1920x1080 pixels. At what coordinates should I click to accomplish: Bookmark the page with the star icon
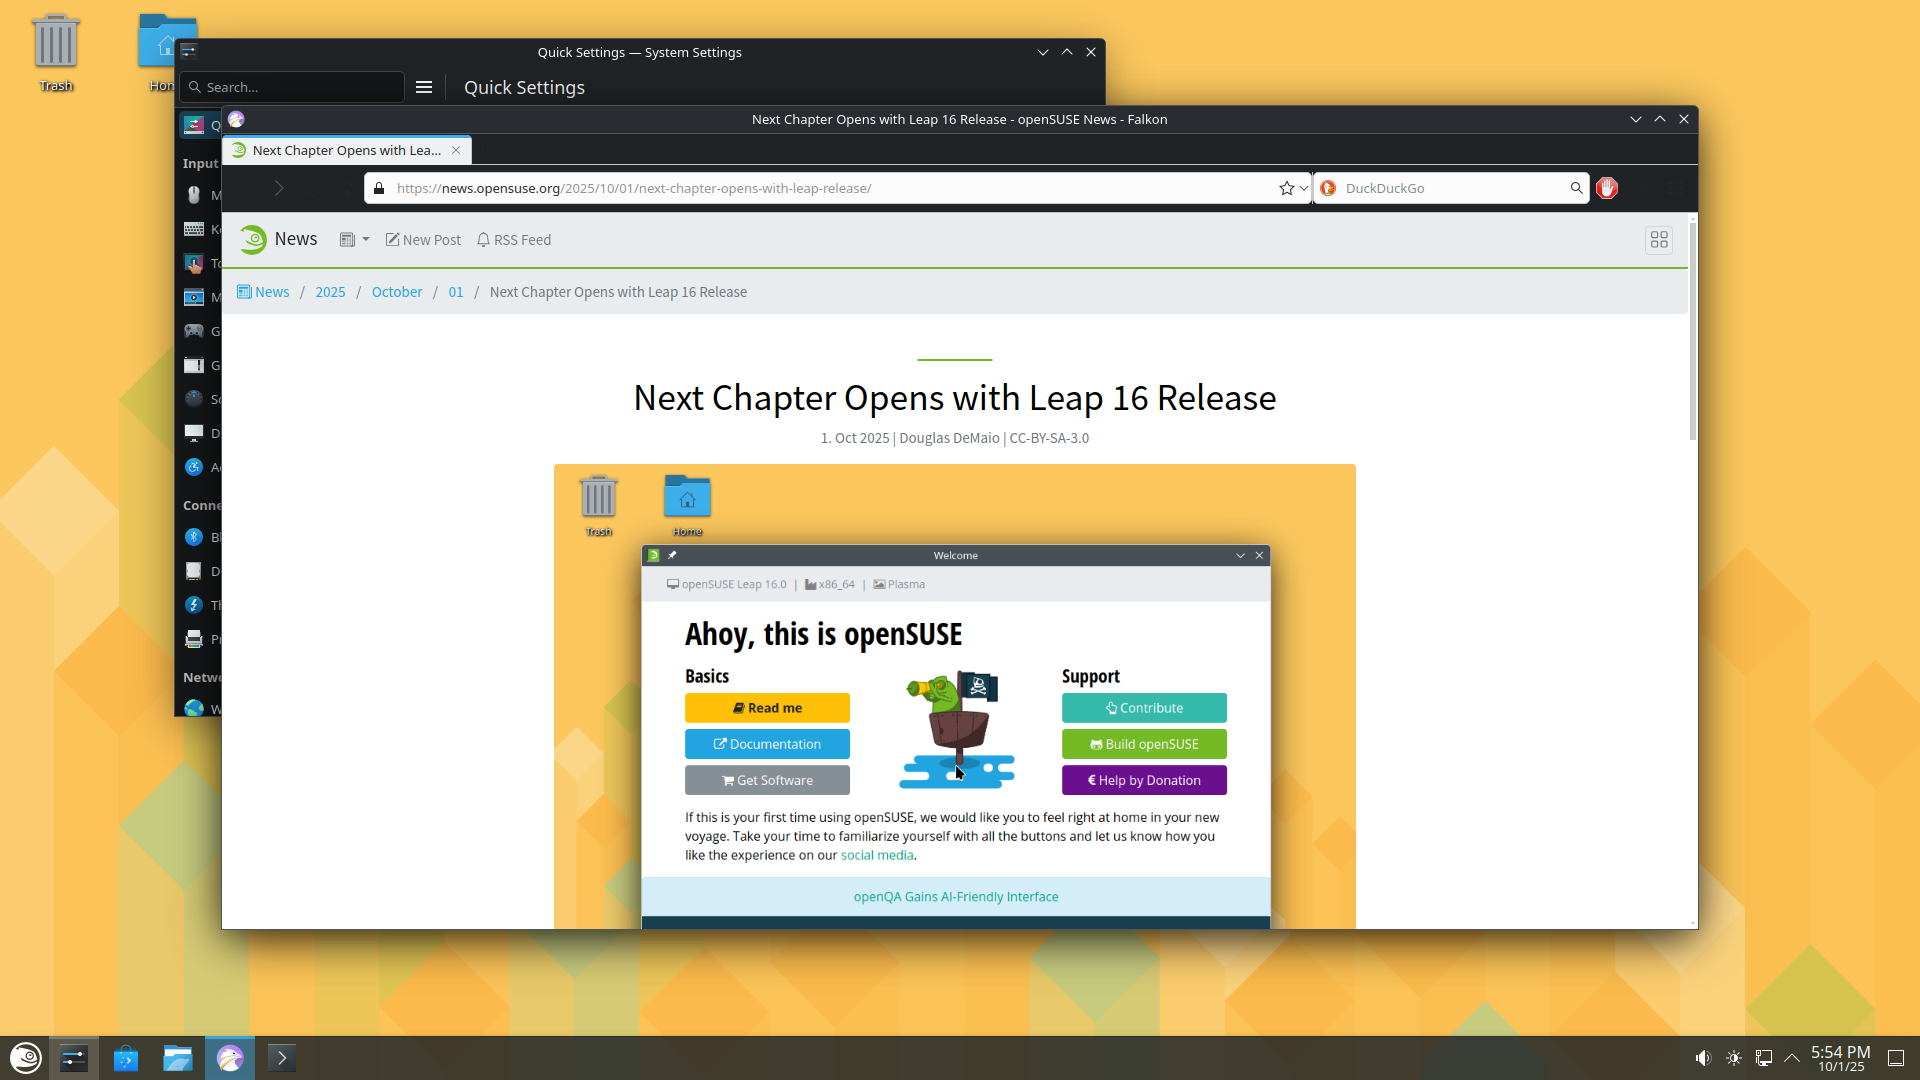tap(1286, 188)
